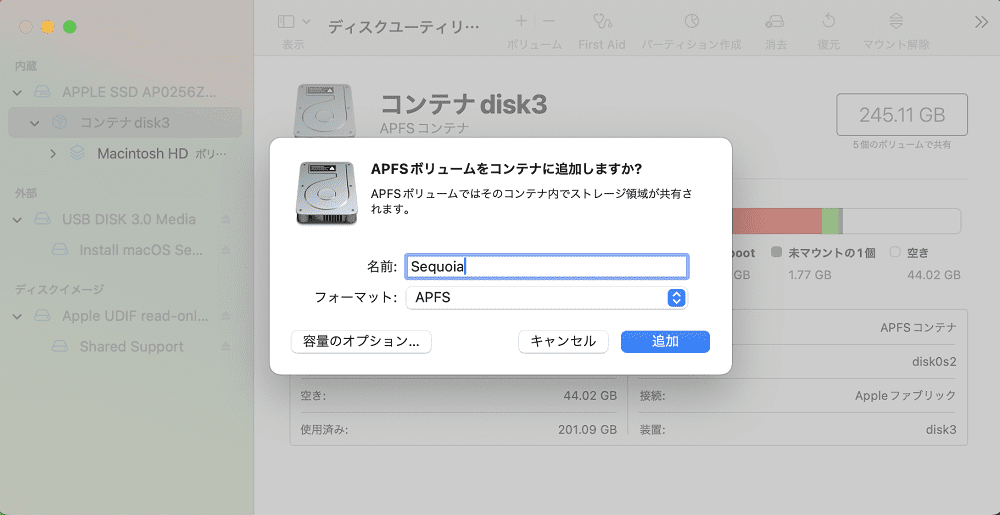Select APPLE SSD AP0256Z in sidebar
1000x515 pixels.
click(139, 92)
